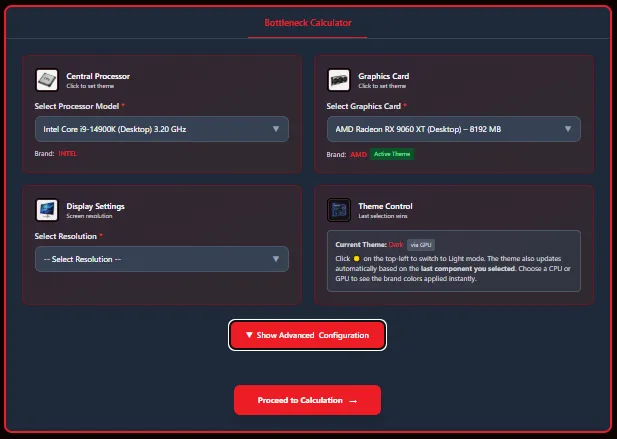The width and height of the screenshot is (617, 439).
Task: Click the 'Screen resolution' subtitle
Action: (x=89, y=216)
